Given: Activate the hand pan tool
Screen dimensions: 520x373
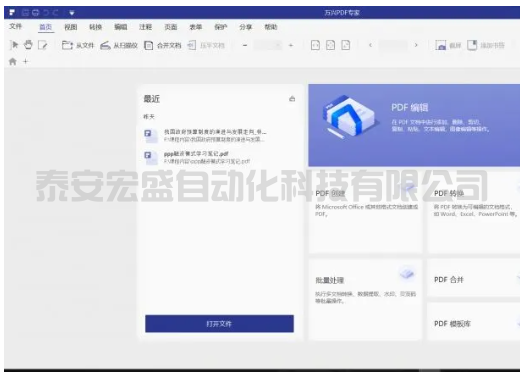Looking at the screenshot, I should coord(28,45).
